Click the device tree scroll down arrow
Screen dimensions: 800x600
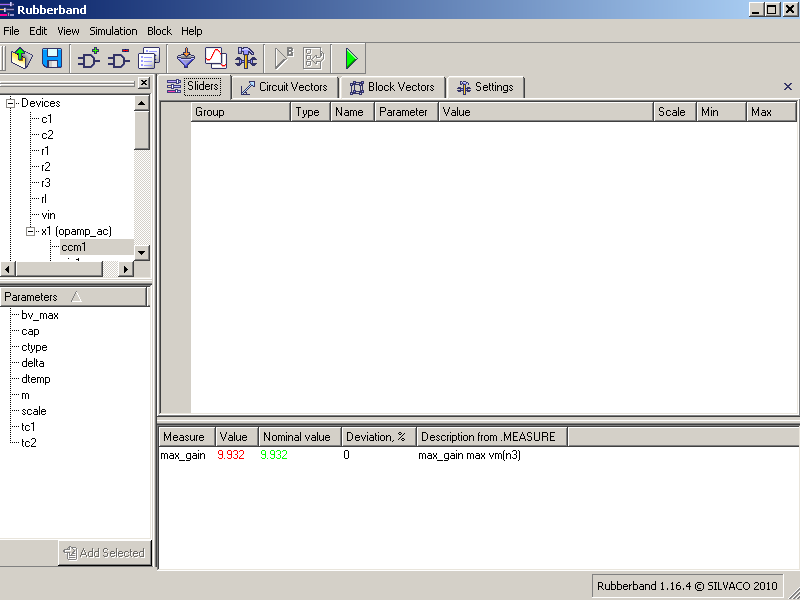coord(142,252)
